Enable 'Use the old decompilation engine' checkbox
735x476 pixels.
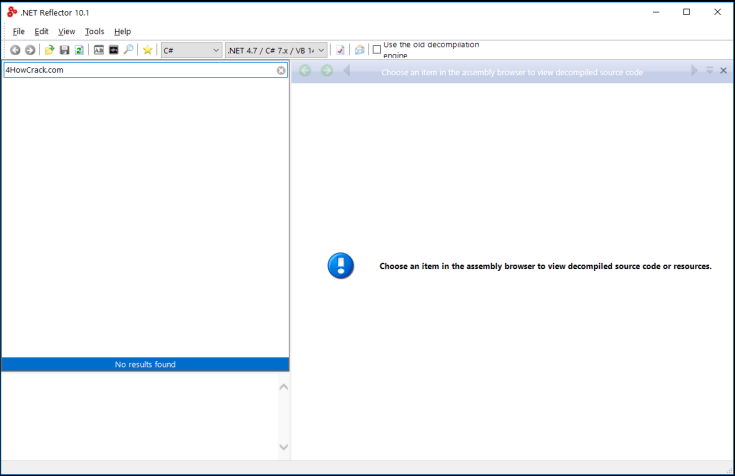click(x=376, y=50)
